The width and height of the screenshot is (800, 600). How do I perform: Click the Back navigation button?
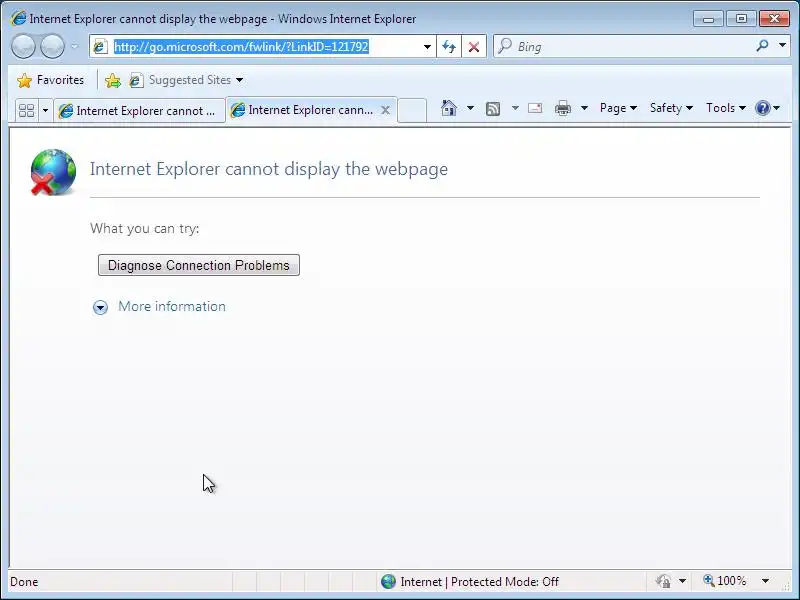click(23, 46)
